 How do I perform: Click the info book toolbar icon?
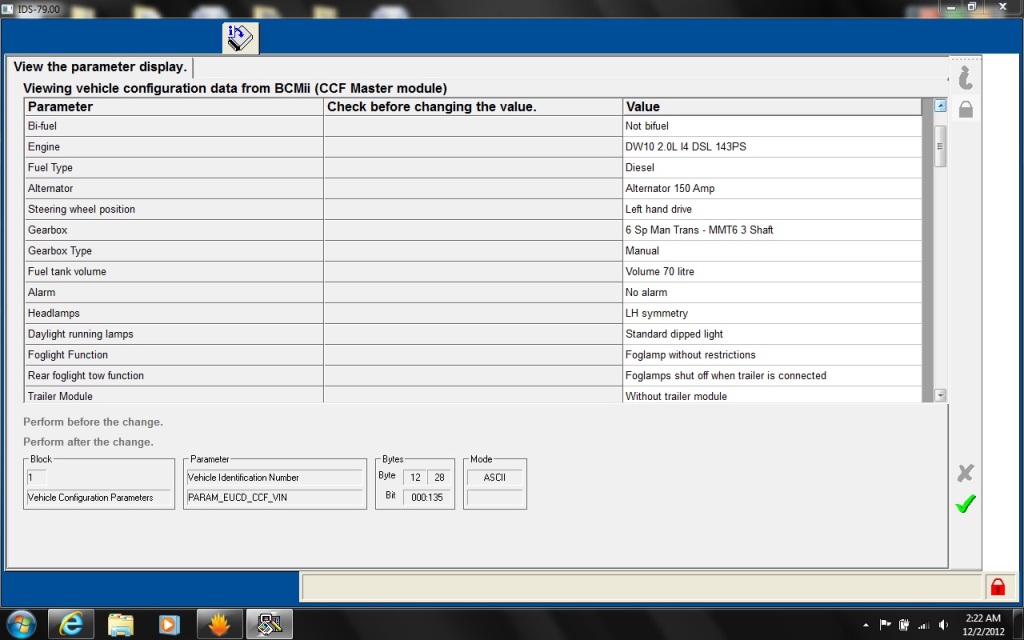241,37
